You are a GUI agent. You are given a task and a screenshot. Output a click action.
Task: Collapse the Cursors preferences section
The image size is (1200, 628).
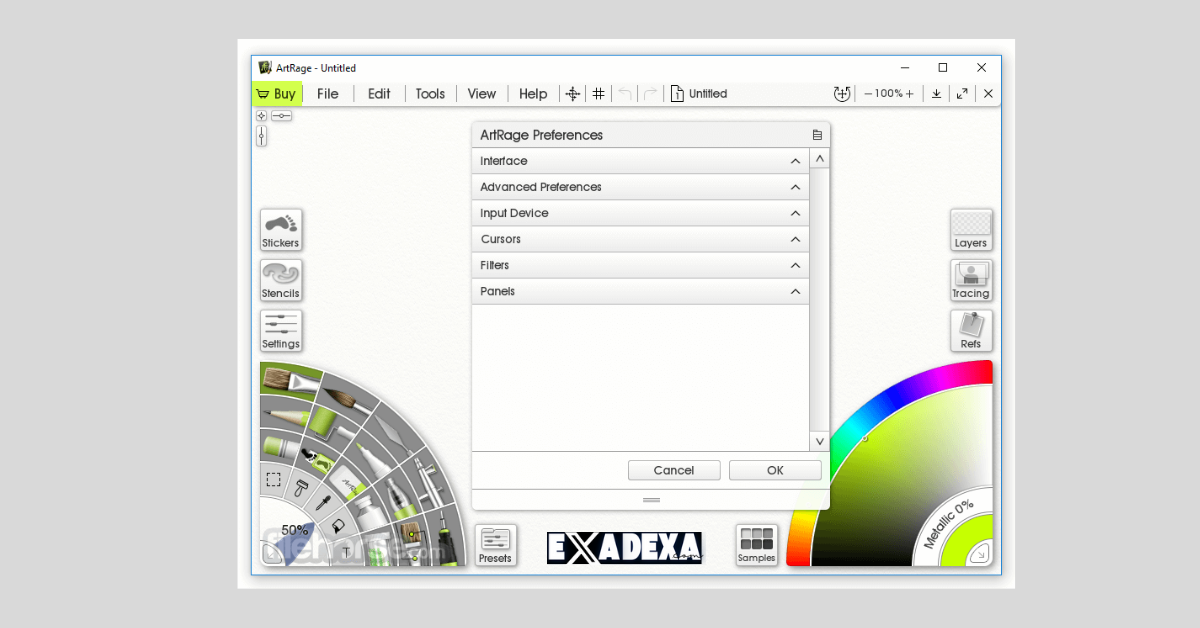(x=795, y=239)
